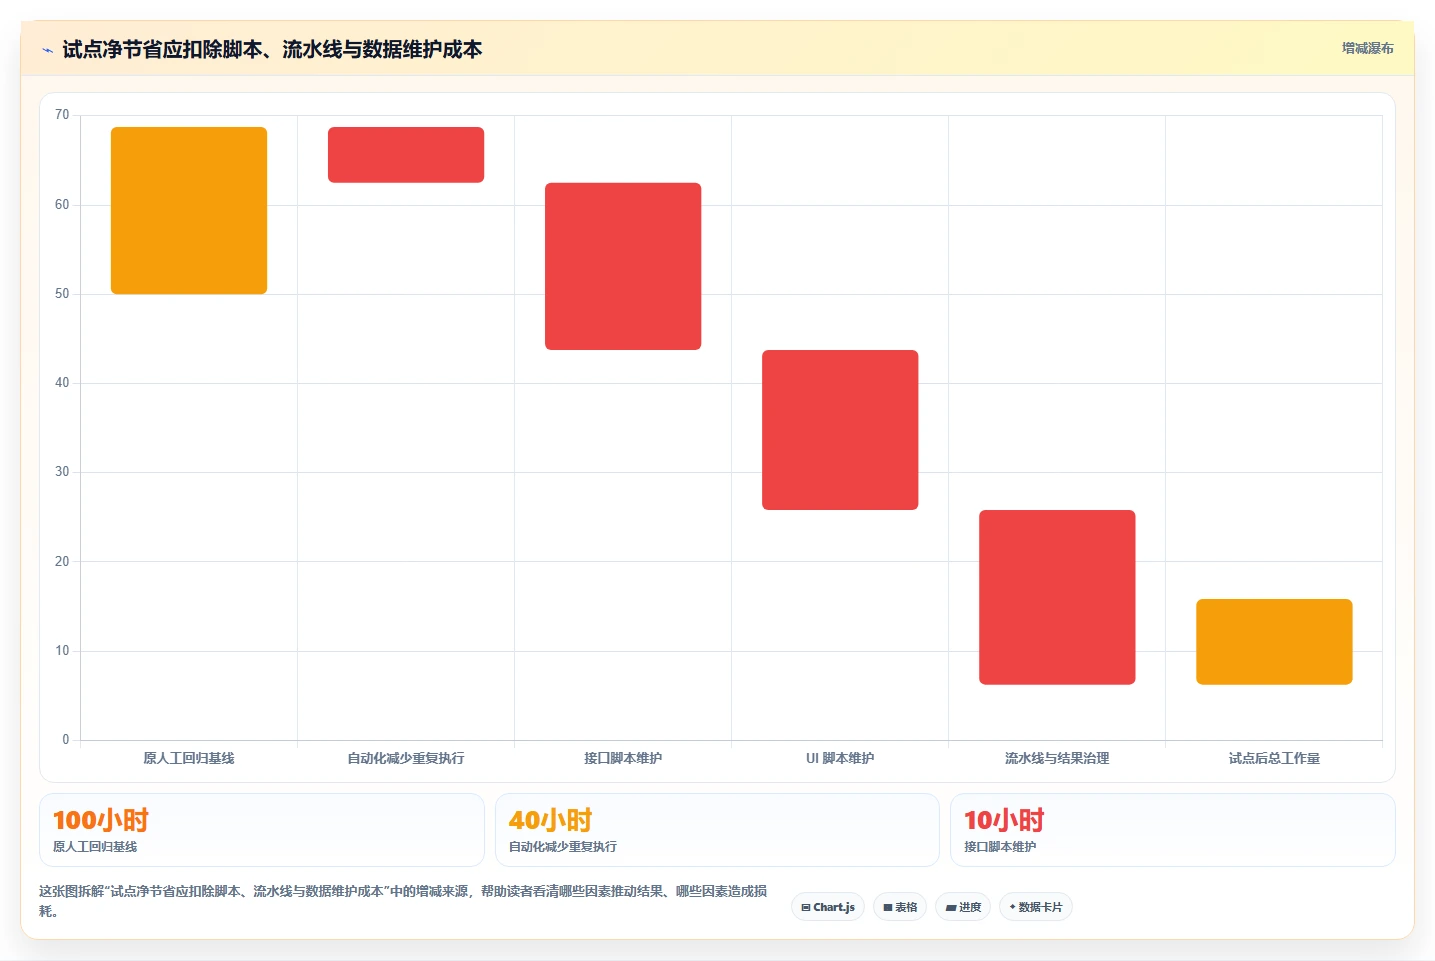Click the 增减瀑布 label in the header
This screenshot has height=961, width=1435.
[1367, 48]
